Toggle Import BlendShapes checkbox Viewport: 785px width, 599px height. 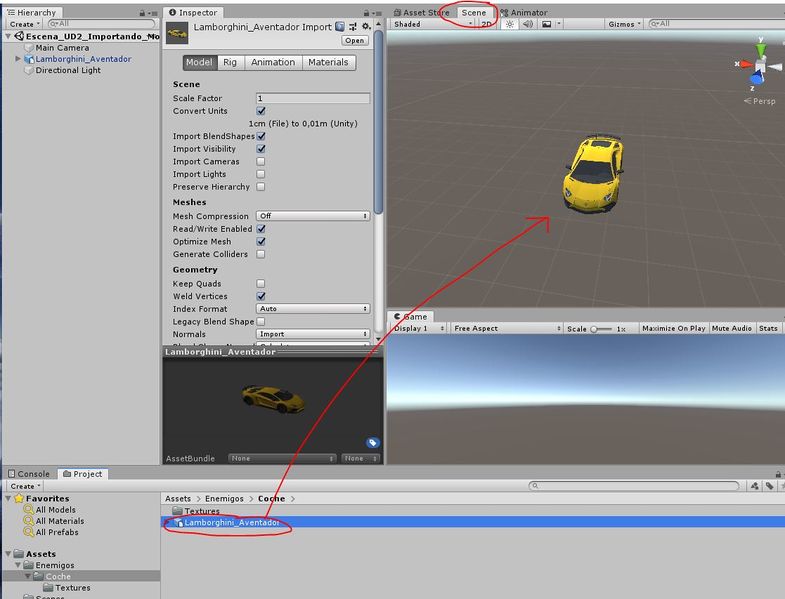(x=261, y=136)
